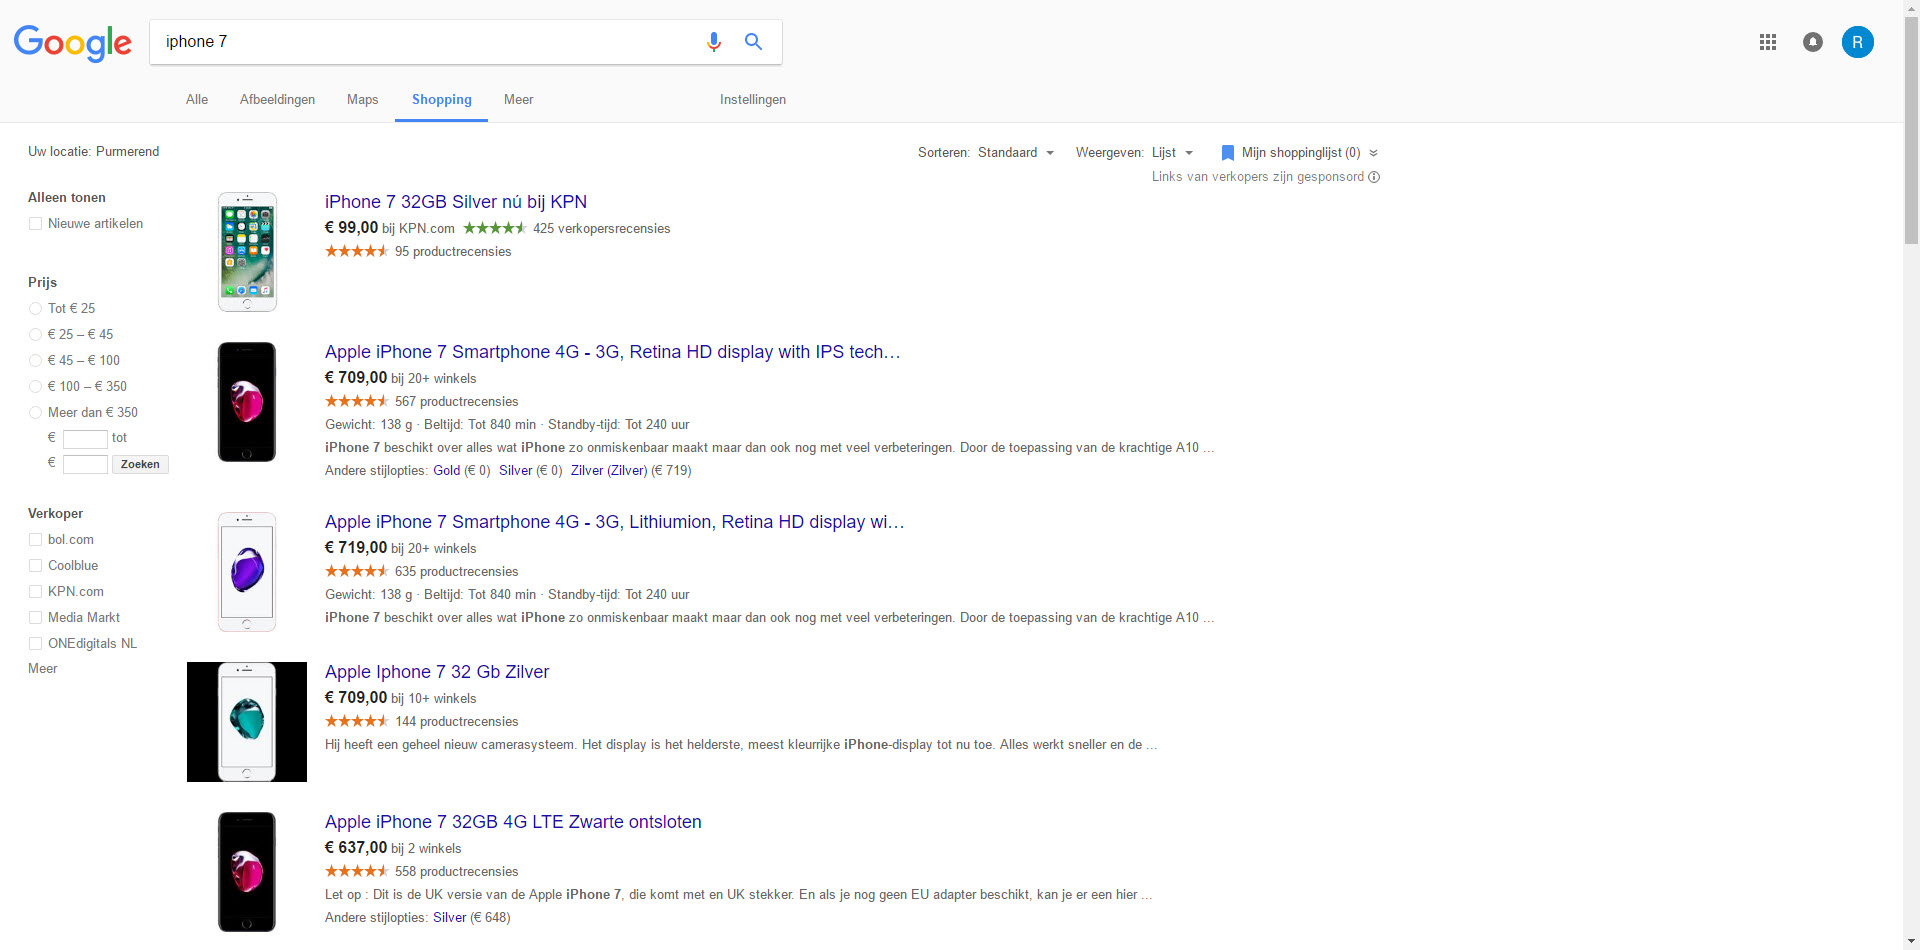
Task: Open the Retina HD display with IPS tech listing
Action: [612, 352]
